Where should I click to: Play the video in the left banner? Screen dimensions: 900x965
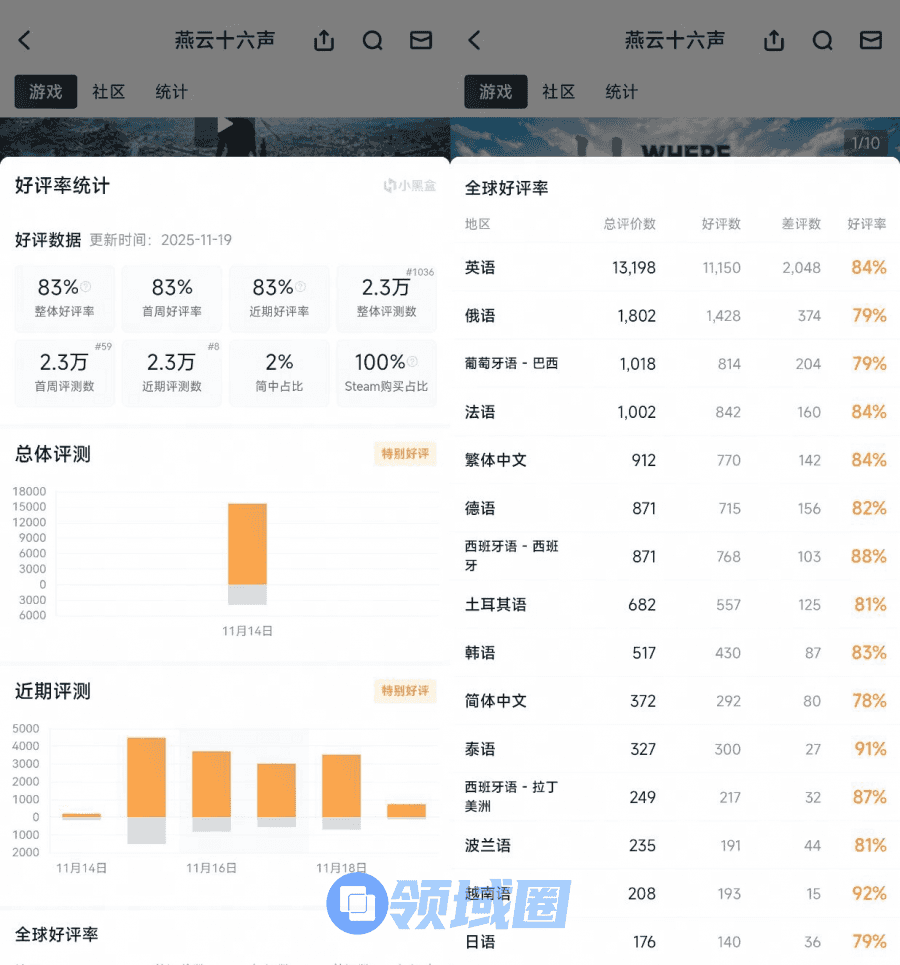point(225,125)
